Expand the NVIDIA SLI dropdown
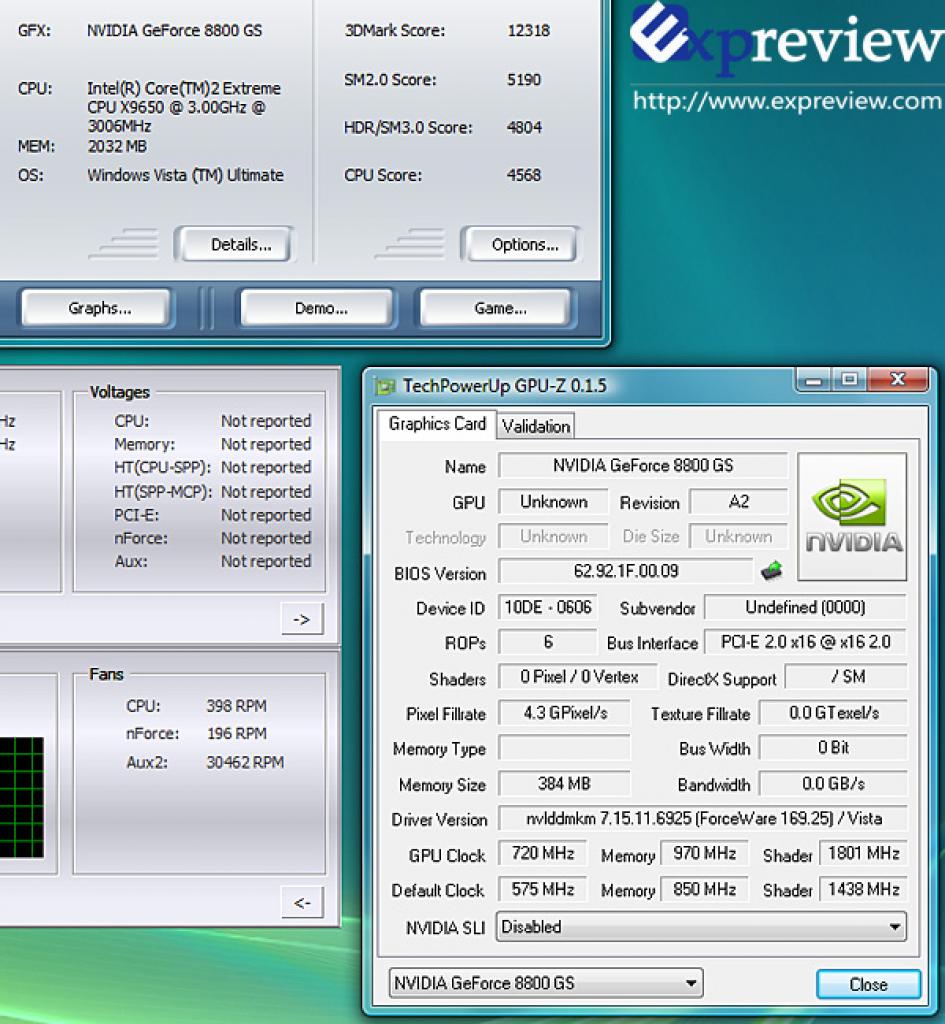The width and height of the screenshot is (945, 1024). (701, 927)
